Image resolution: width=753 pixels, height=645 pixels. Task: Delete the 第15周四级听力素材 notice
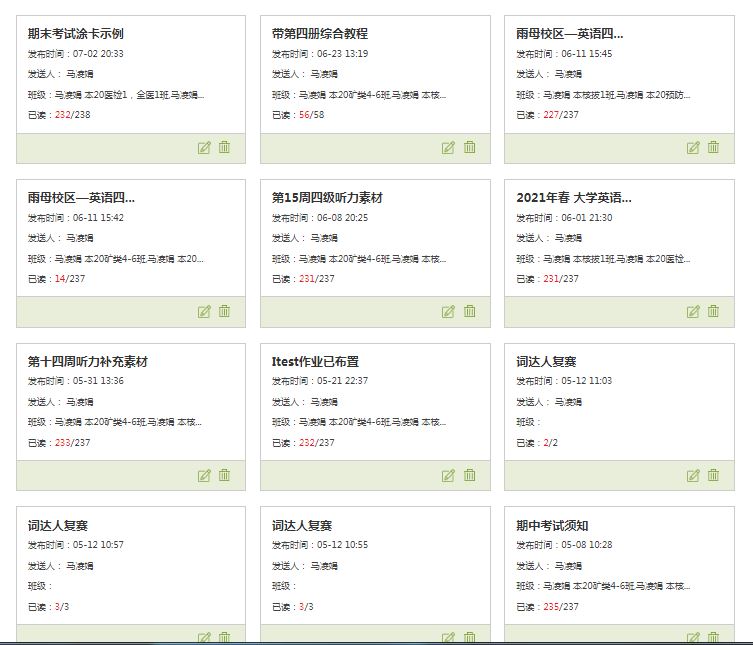(x=469, y=311)
